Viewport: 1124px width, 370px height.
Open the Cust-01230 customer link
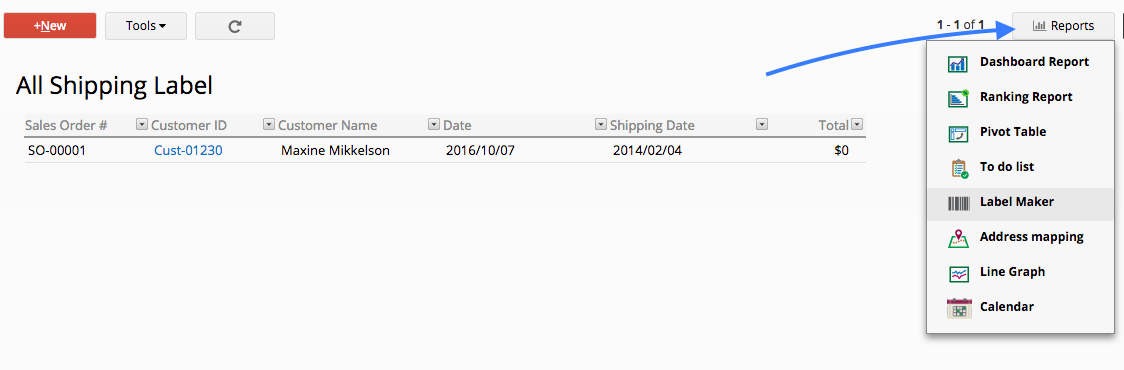point(188,151)
